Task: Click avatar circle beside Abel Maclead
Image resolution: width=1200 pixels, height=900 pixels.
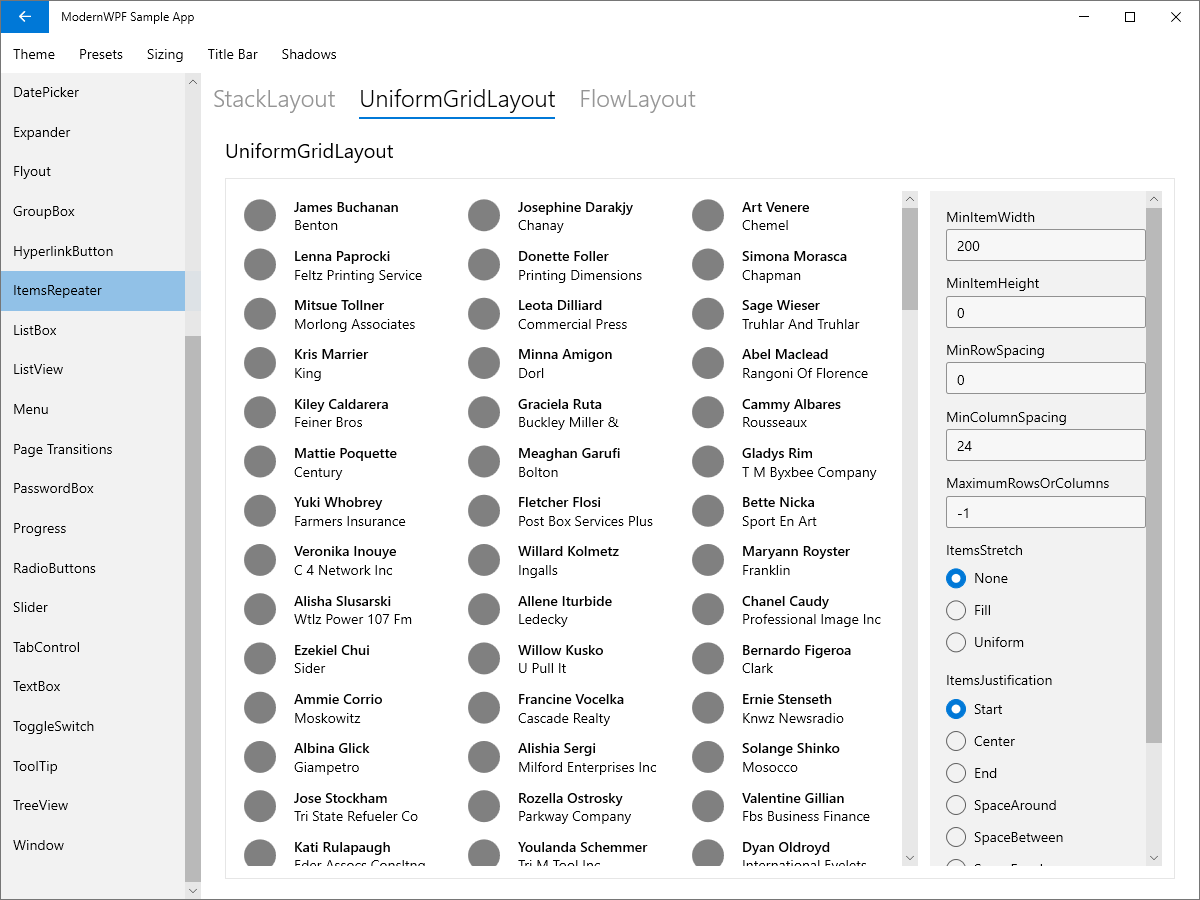Action: tap(708, 363)
